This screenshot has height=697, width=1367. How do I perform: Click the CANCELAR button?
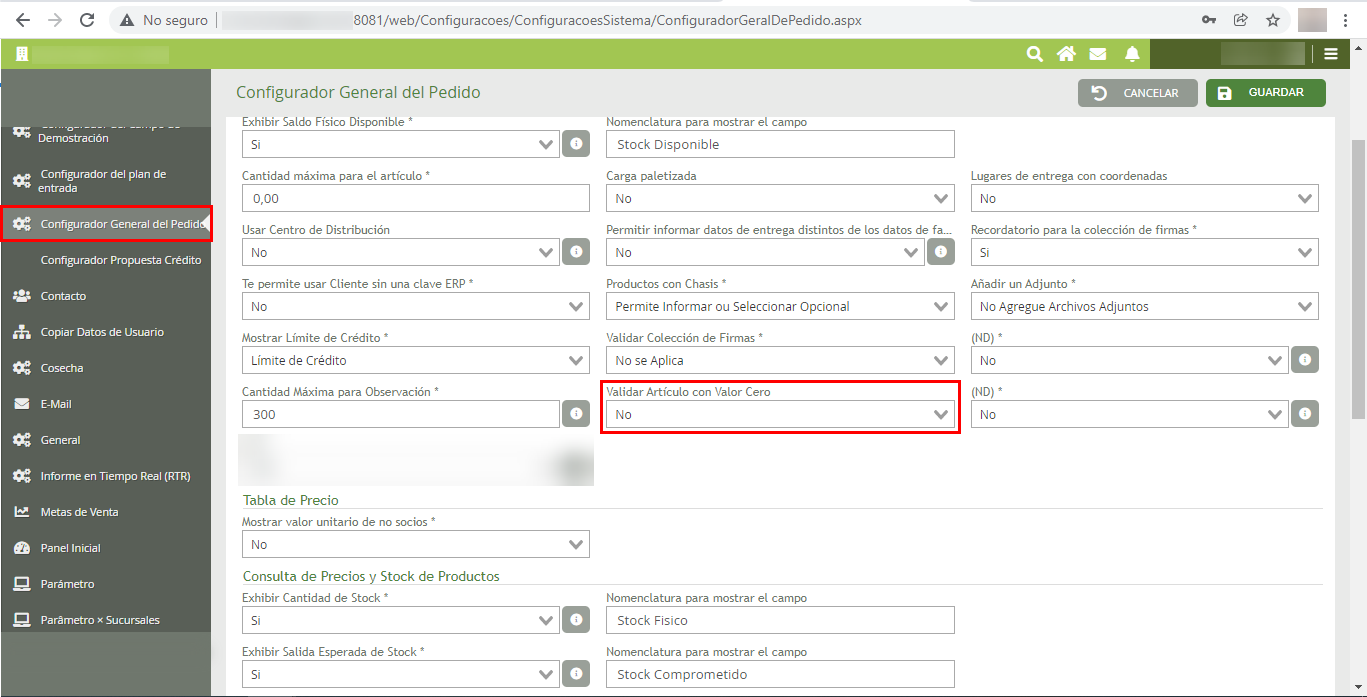pos(1137,93)
